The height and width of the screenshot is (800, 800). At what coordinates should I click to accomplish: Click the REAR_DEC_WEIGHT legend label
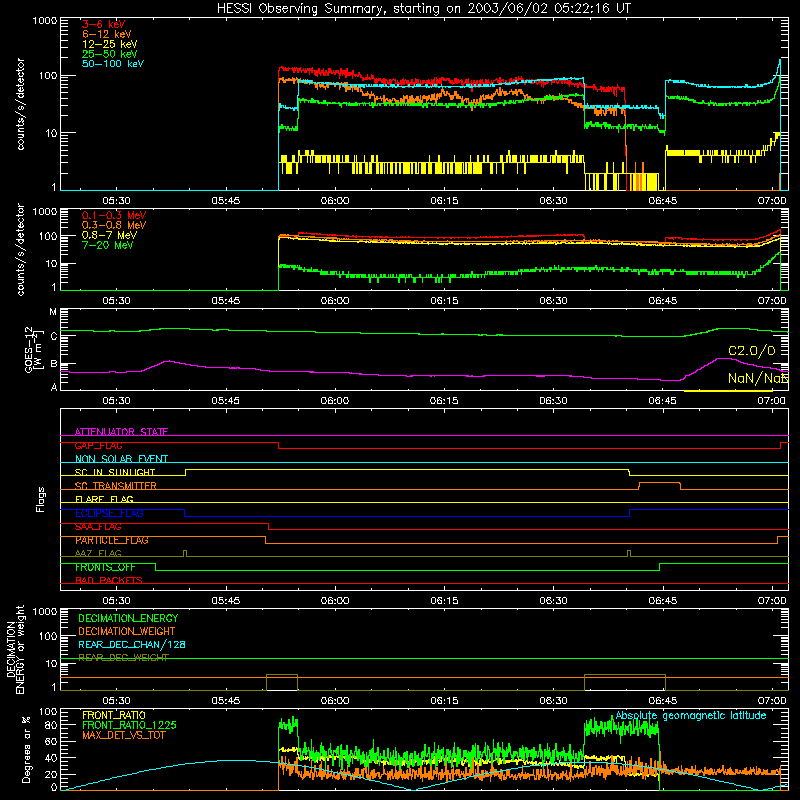pos(123,658)
